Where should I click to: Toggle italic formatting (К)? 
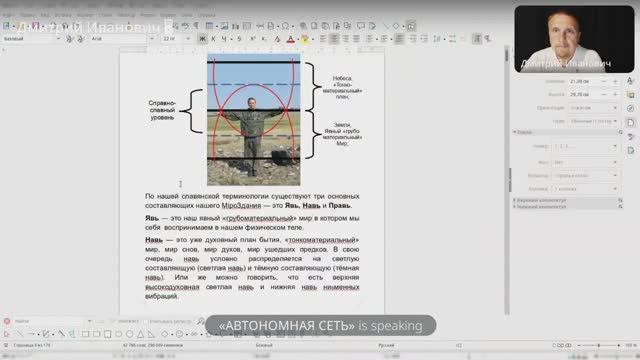[213, 39]
